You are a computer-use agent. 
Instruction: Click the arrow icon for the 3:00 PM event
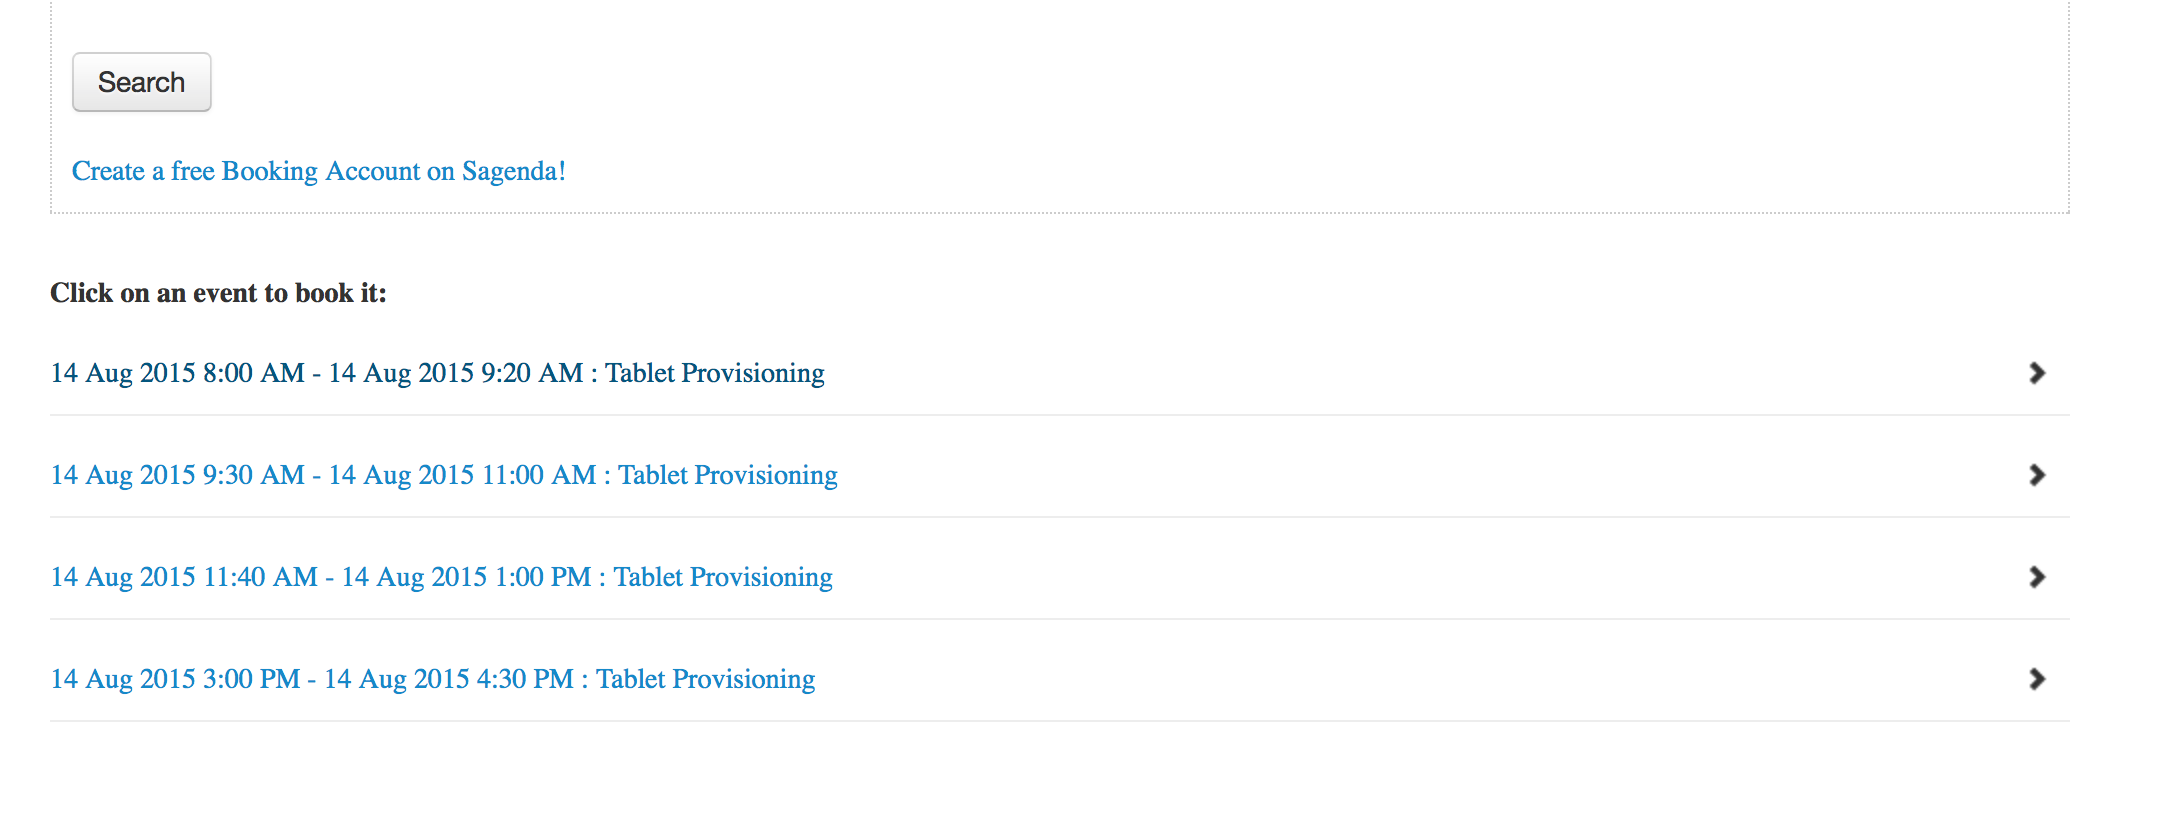pos(2036,679)
